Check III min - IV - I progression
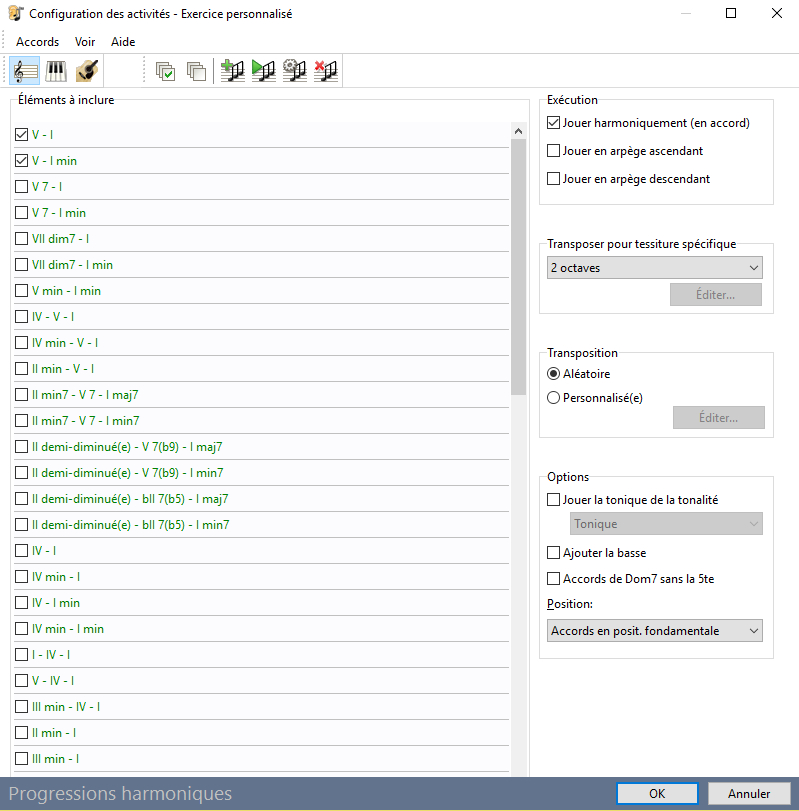This screenshot has height=811, width=799. [21, 707]
